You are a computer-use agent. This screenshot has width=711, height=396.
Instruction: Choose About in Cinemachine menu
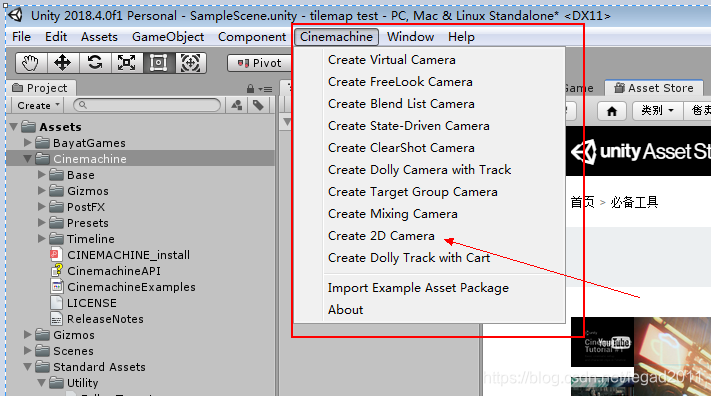tap(346, 310)
